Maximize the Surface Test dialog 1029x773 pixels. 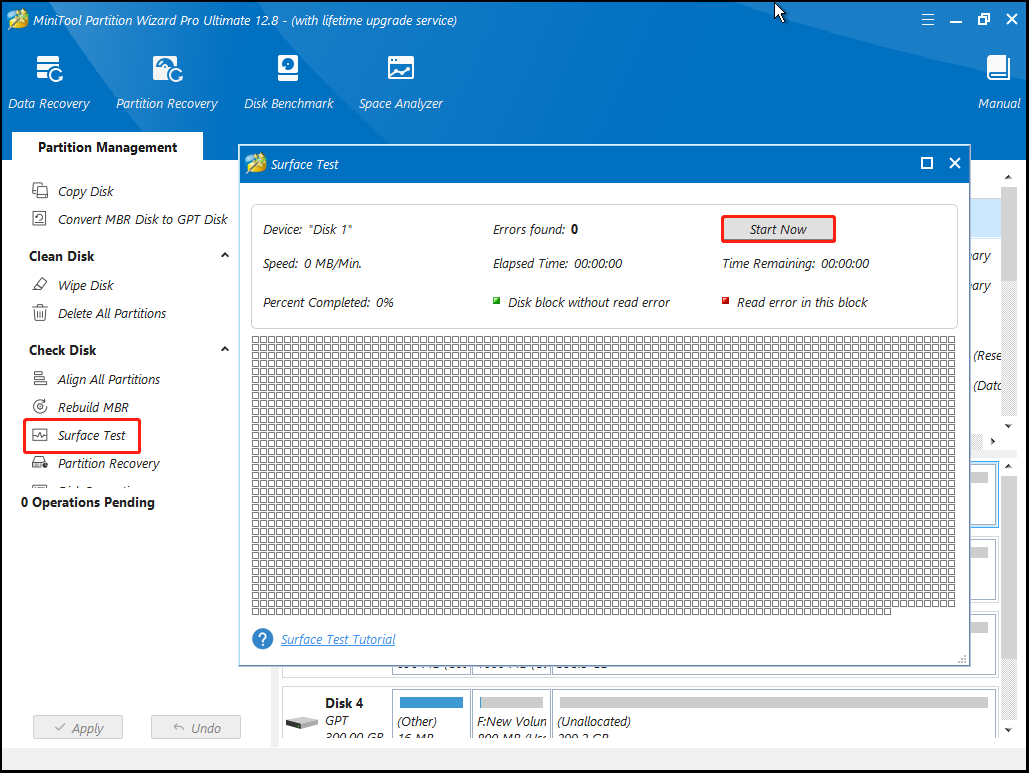[x=927, y=163]
